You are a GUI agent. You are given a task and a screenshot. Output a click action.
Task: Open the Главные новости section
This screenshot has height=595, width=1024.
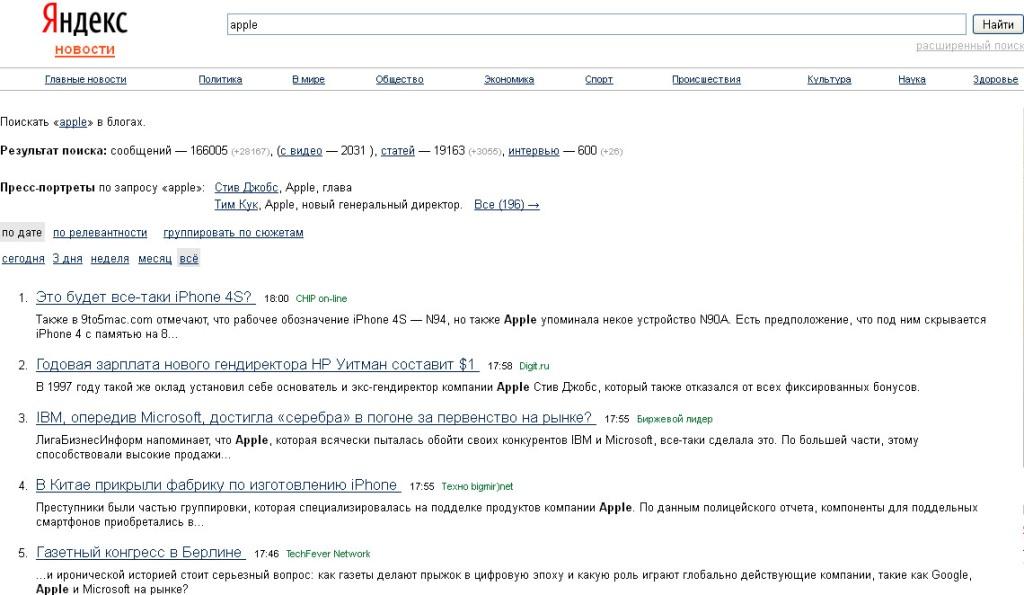(85, 80)
